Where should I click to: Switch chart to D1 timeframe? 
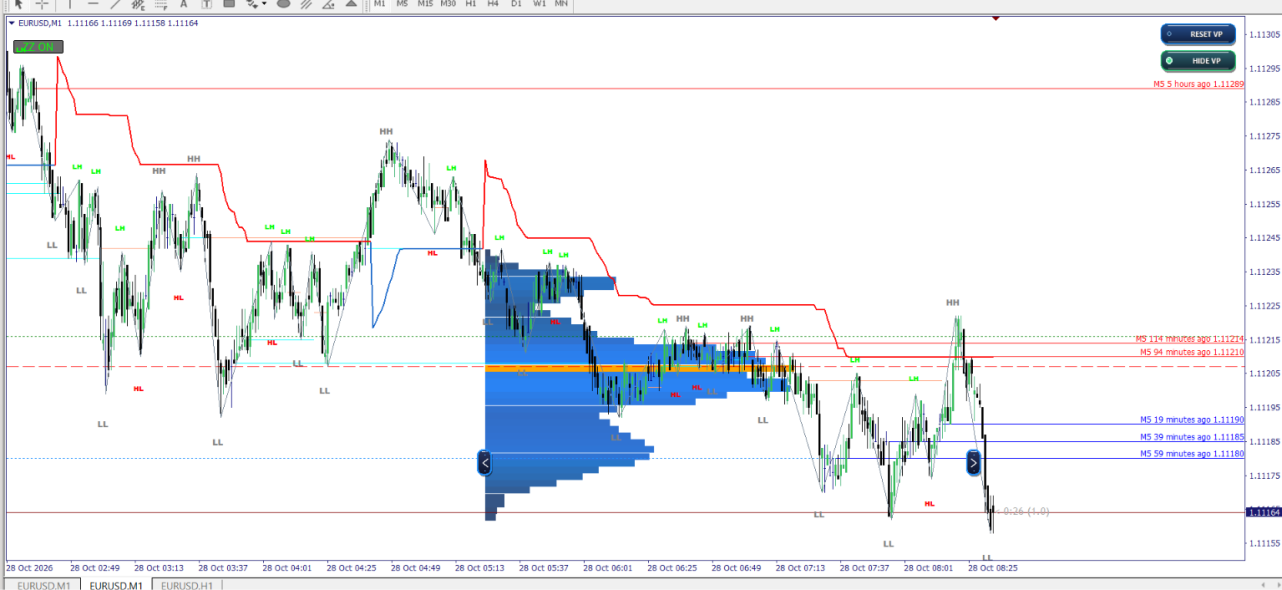516,4
